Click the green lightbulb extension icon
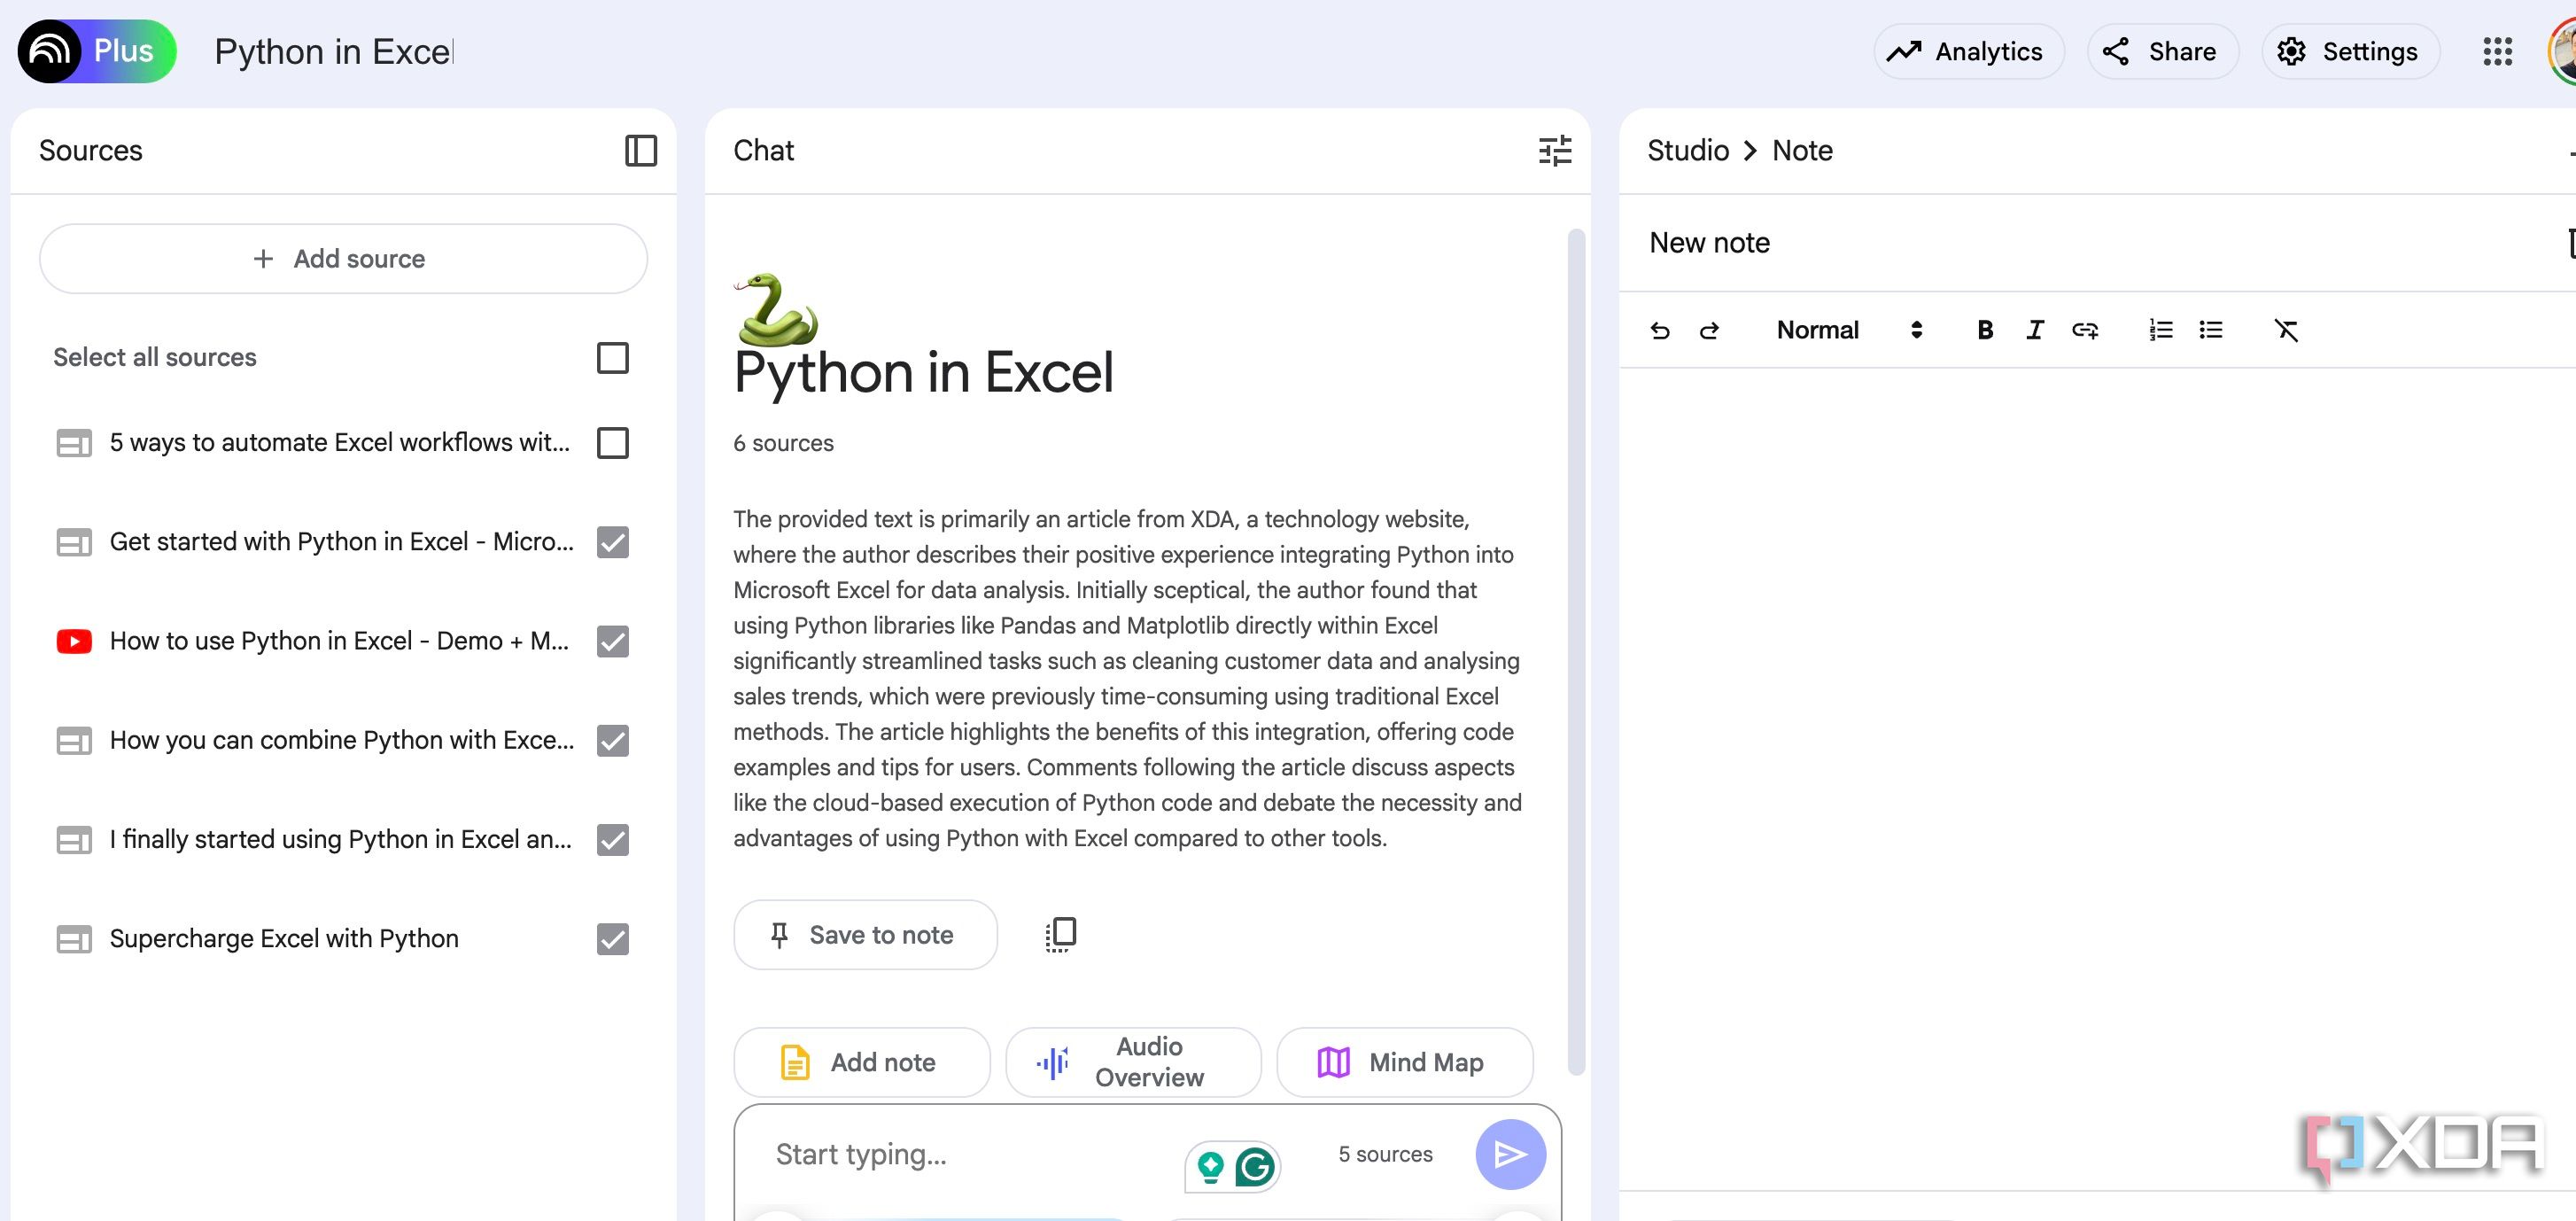 tap(1211, 1166)
